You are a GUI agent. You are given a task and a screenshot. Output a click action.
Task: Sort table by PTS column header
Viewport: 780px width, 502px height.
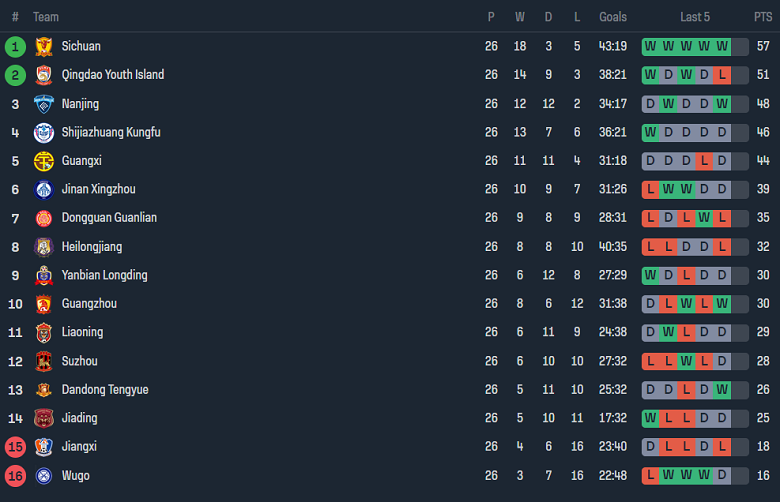tap(763, 17)
